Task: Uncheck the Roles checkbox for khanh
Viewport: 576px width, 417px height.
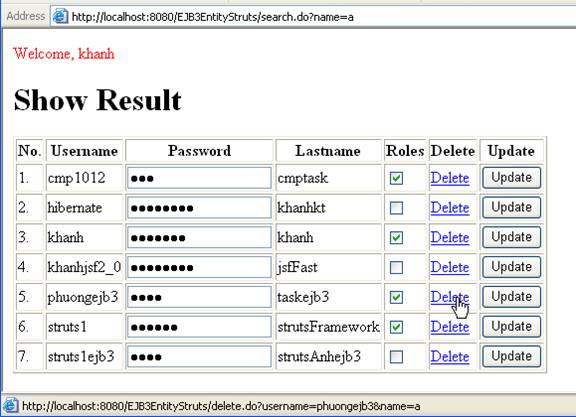Action: pyautogui.click(x=396, y=238)
